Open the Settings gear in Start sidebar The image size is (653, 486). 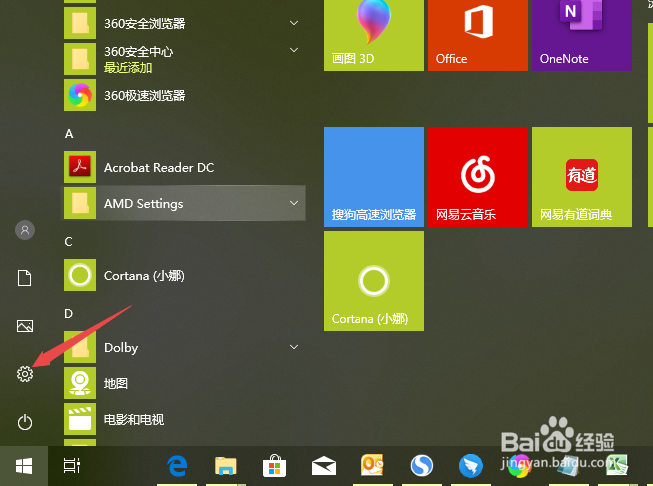pos(25,374)
